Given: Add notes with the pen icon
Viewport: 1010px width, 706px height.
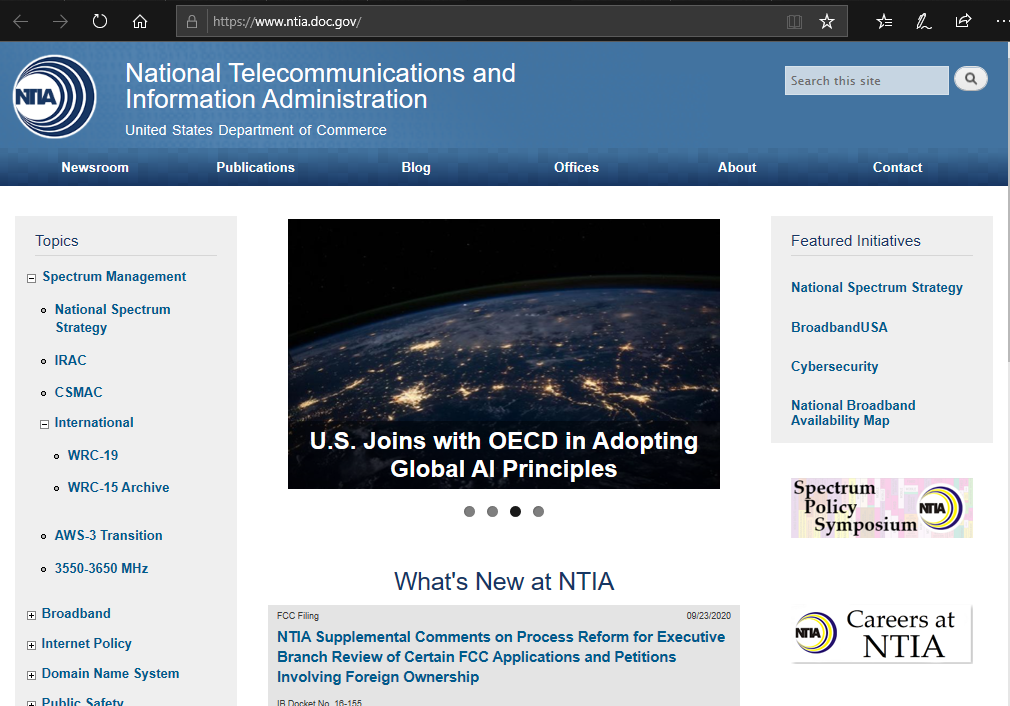Looking at the screenshot, I should [x=924, y=22].
